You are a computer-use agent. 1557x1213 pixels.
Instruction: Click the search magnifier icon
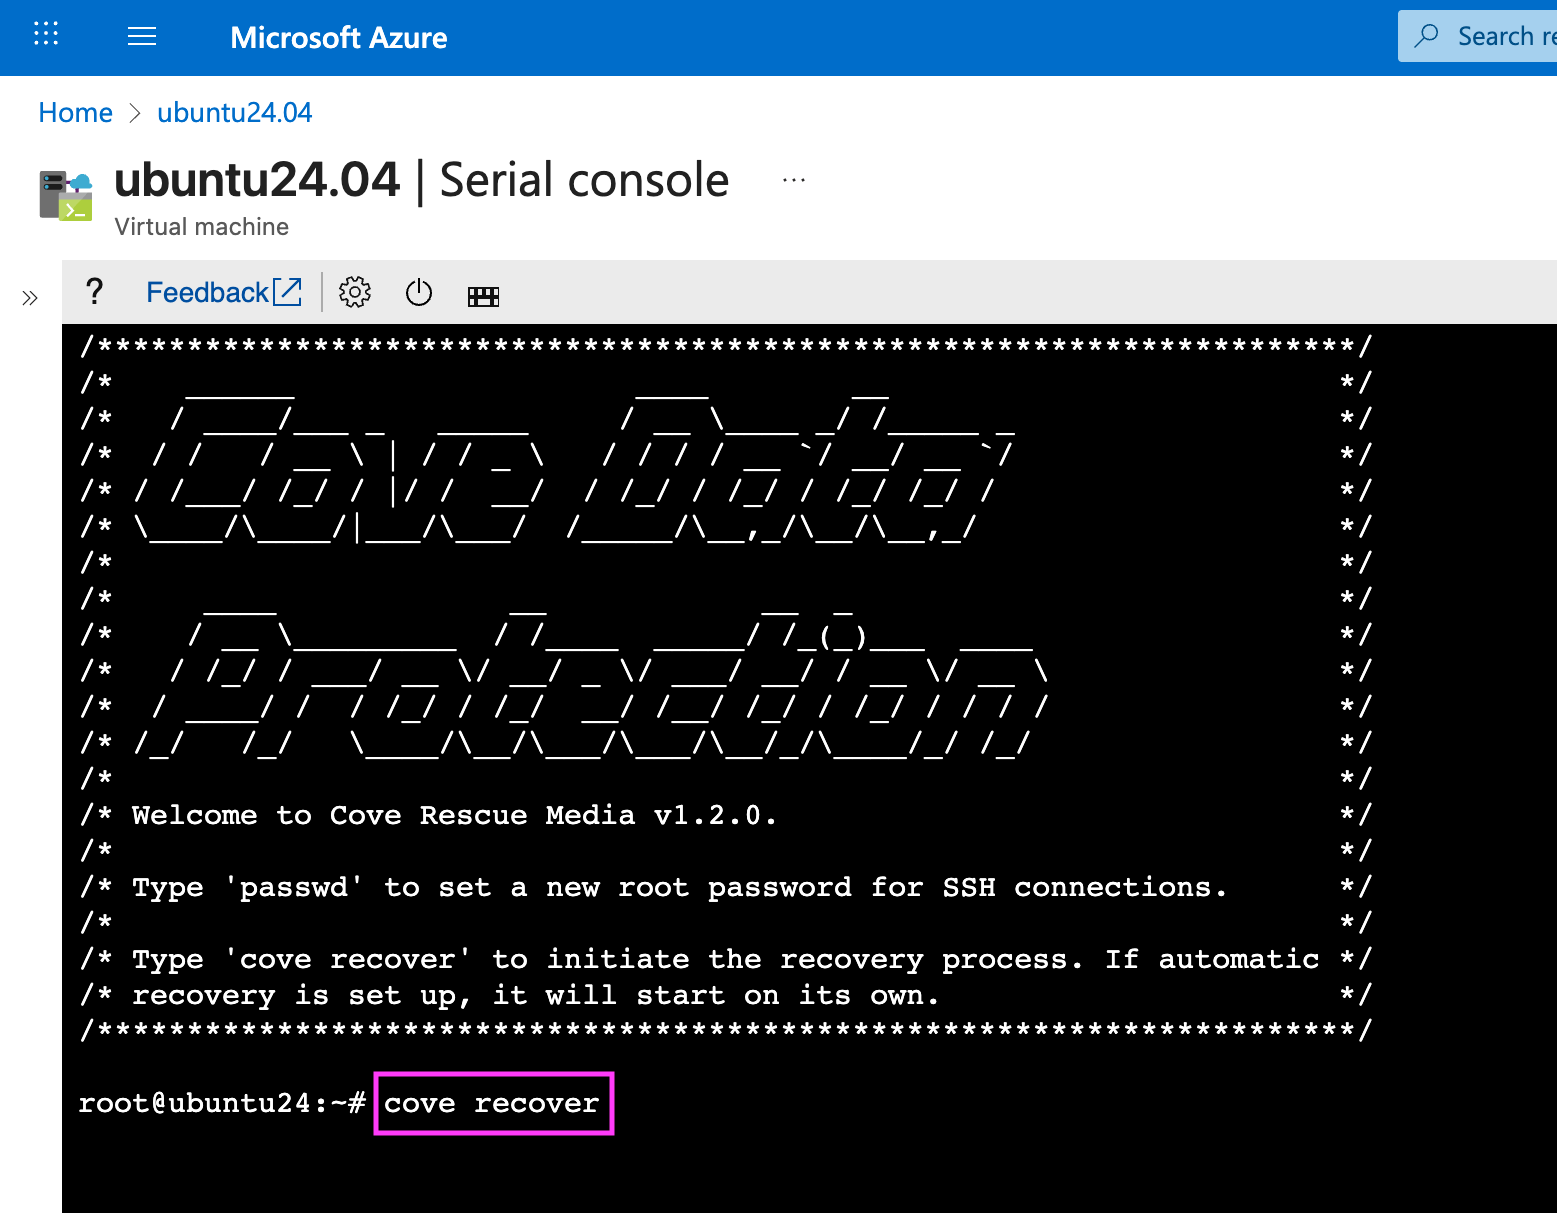click(x=1427, y=36)
